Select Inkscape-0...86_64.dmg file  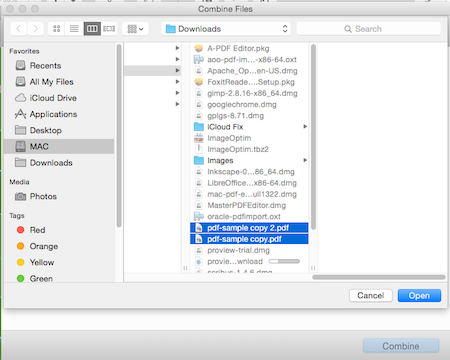coord(249,172)
